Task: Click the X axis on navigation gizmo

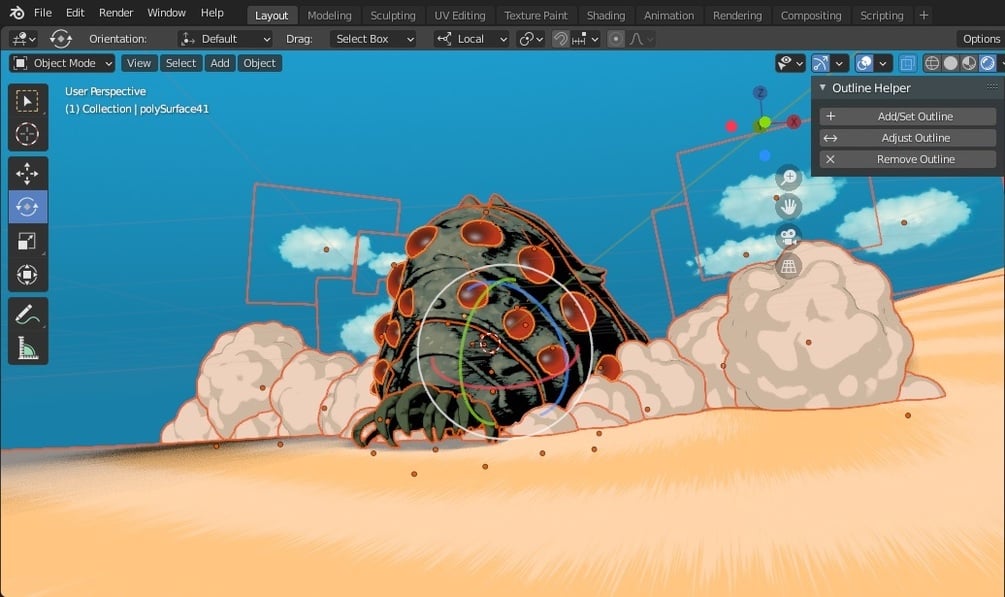Action: pyautogui.click(x=794, y=121)
